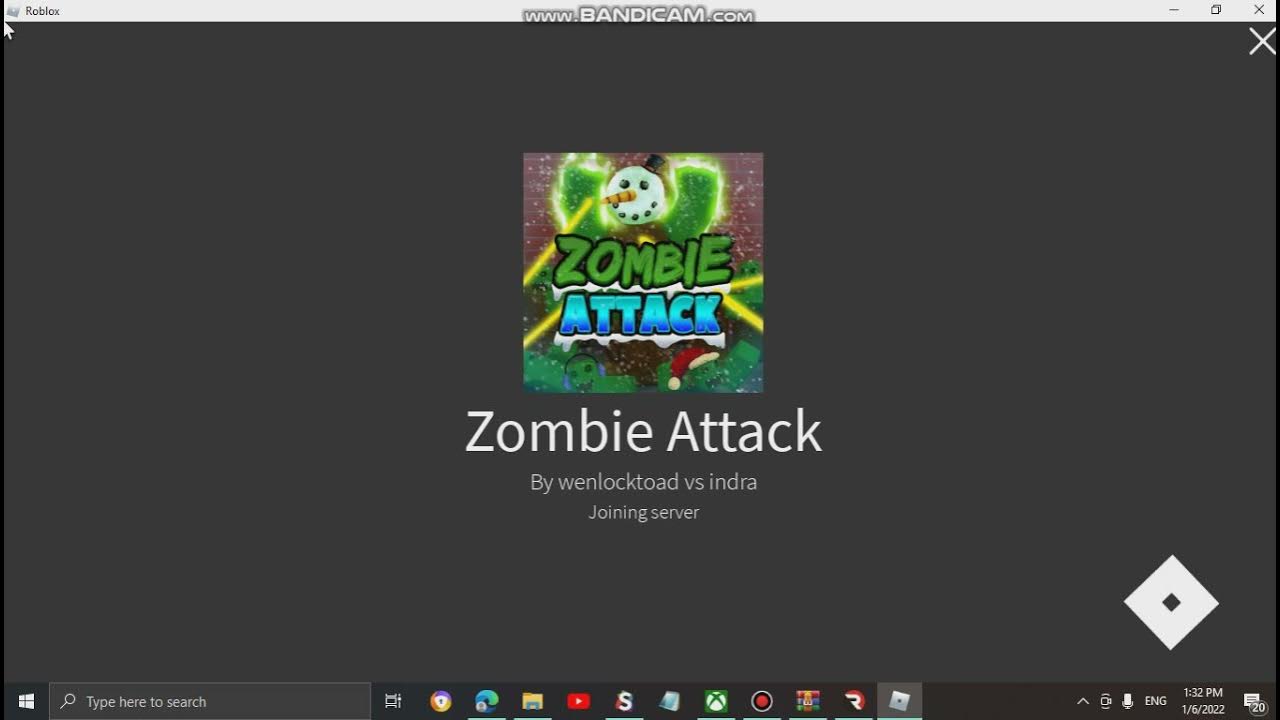Click the Zombie Attack game thumbnail
Viewport: 1280px width, 720px height.
point(643,272)
